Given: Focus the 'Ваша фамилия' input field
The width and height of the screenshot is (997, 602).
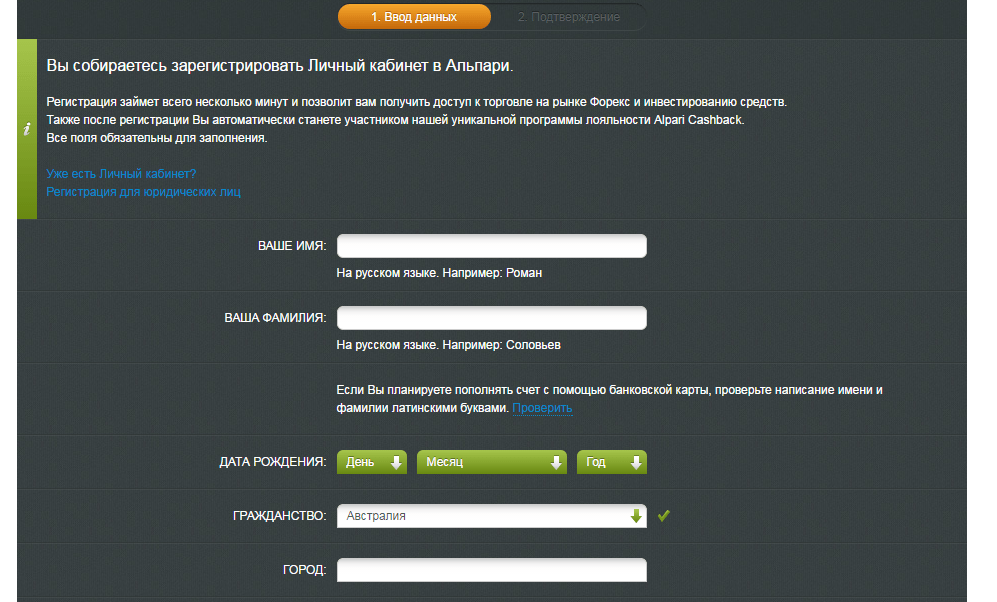Looking at the screenshot, I should (x=492, y=317).
